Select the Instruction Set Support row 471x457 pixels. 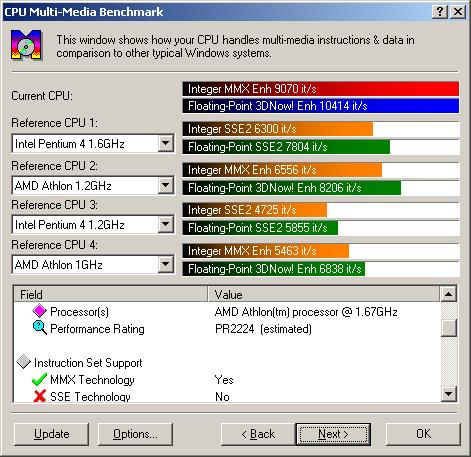(x=88, y=363)
